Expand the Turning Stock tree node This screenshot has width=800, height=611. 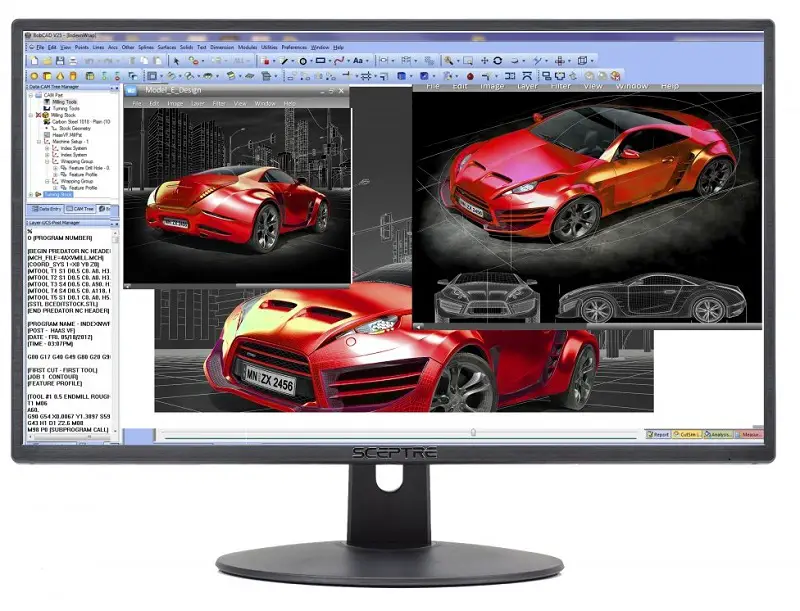tap(31, 194)
